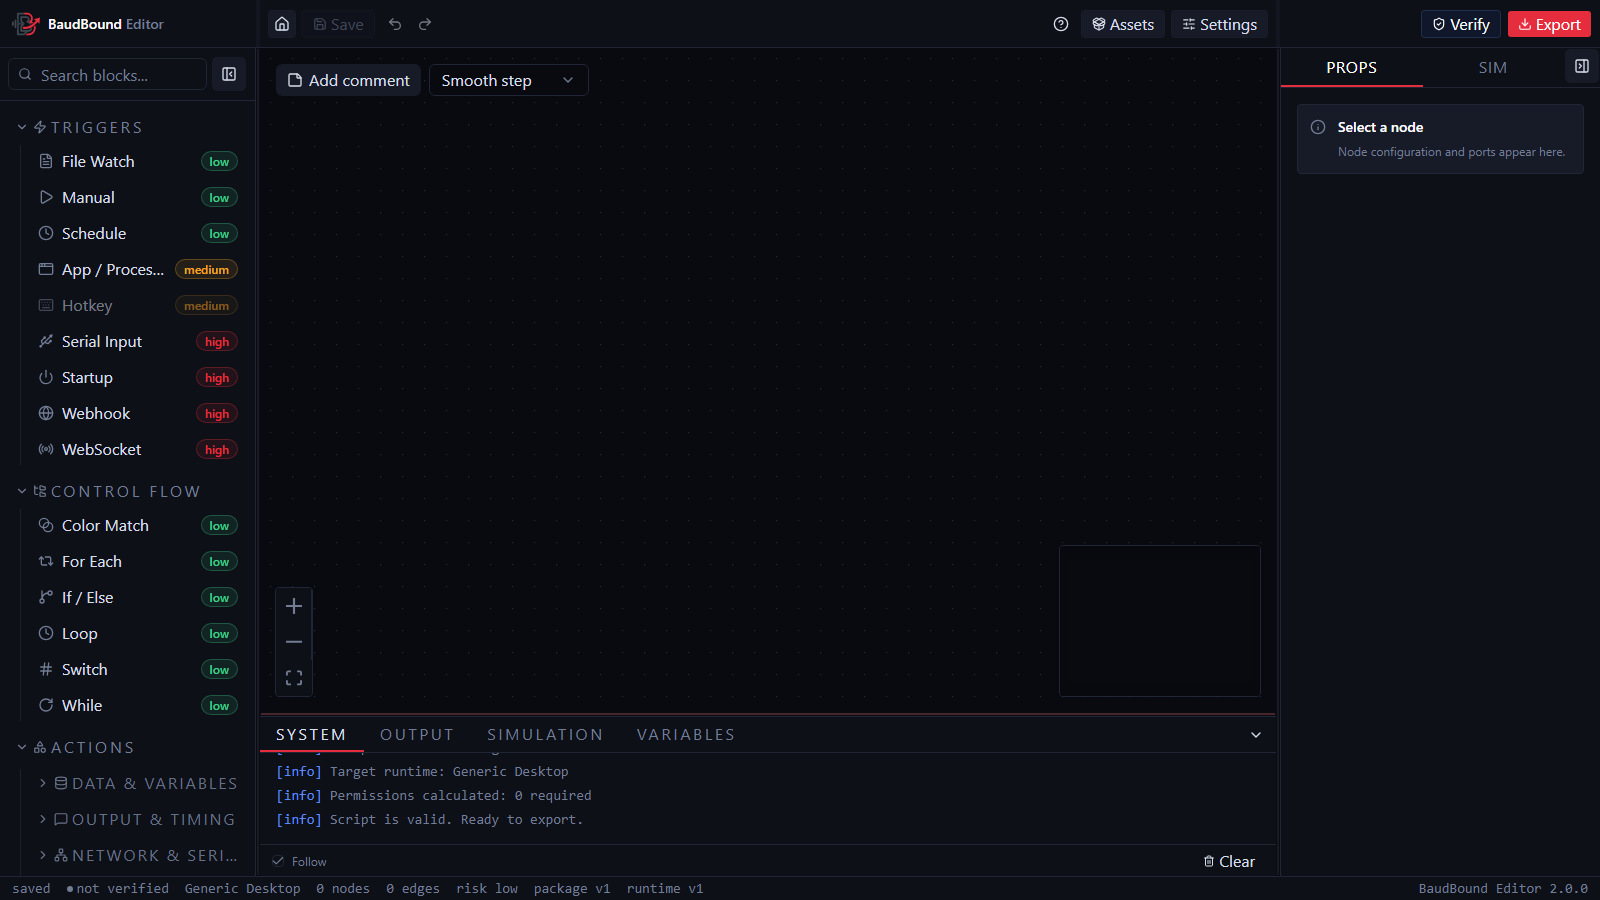The image size is (1600, 900).
Task: Clear the system log
Action: point(1229,861)
